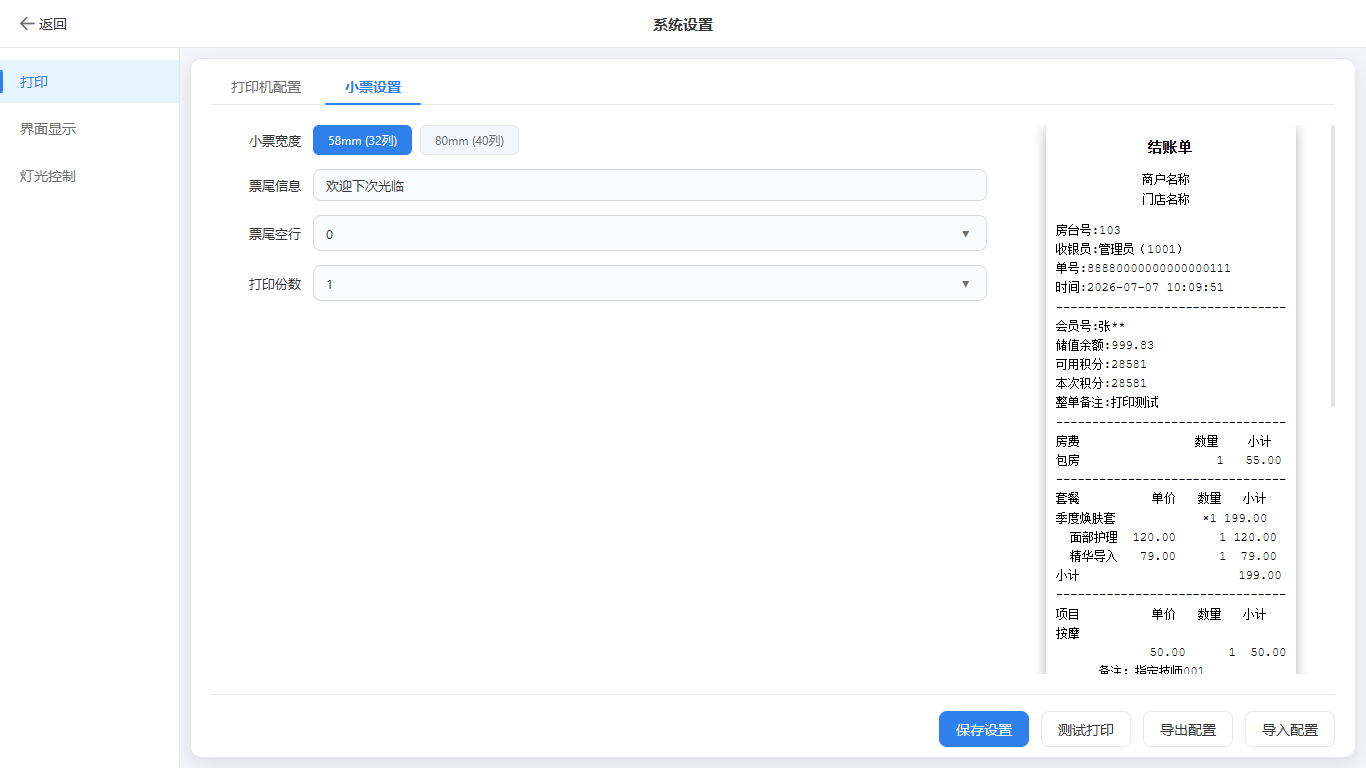Click the 票尾信息 text field
The image size is (1366, 768).
[x=650, y=185]
